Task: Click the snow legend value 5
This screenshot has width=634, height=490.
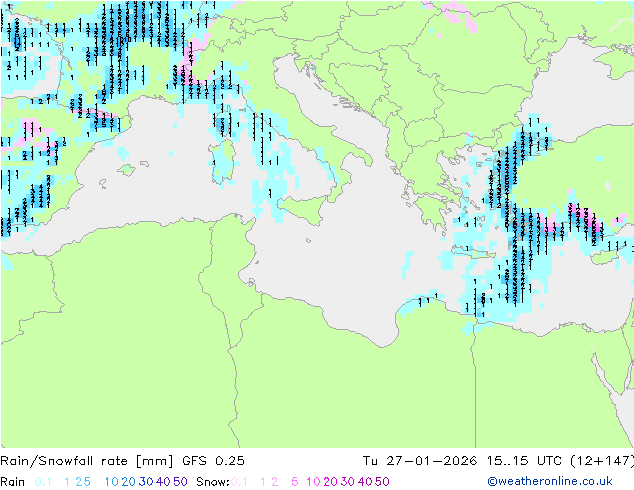Action: click(x=294, y=482)
